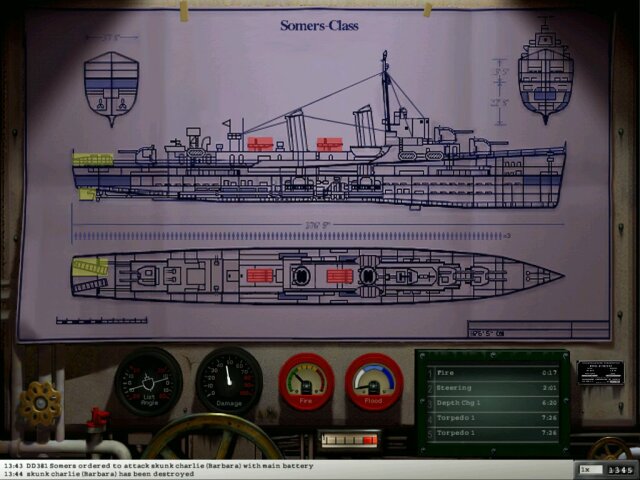Click the yellow valve wheel on pipe

40,404
